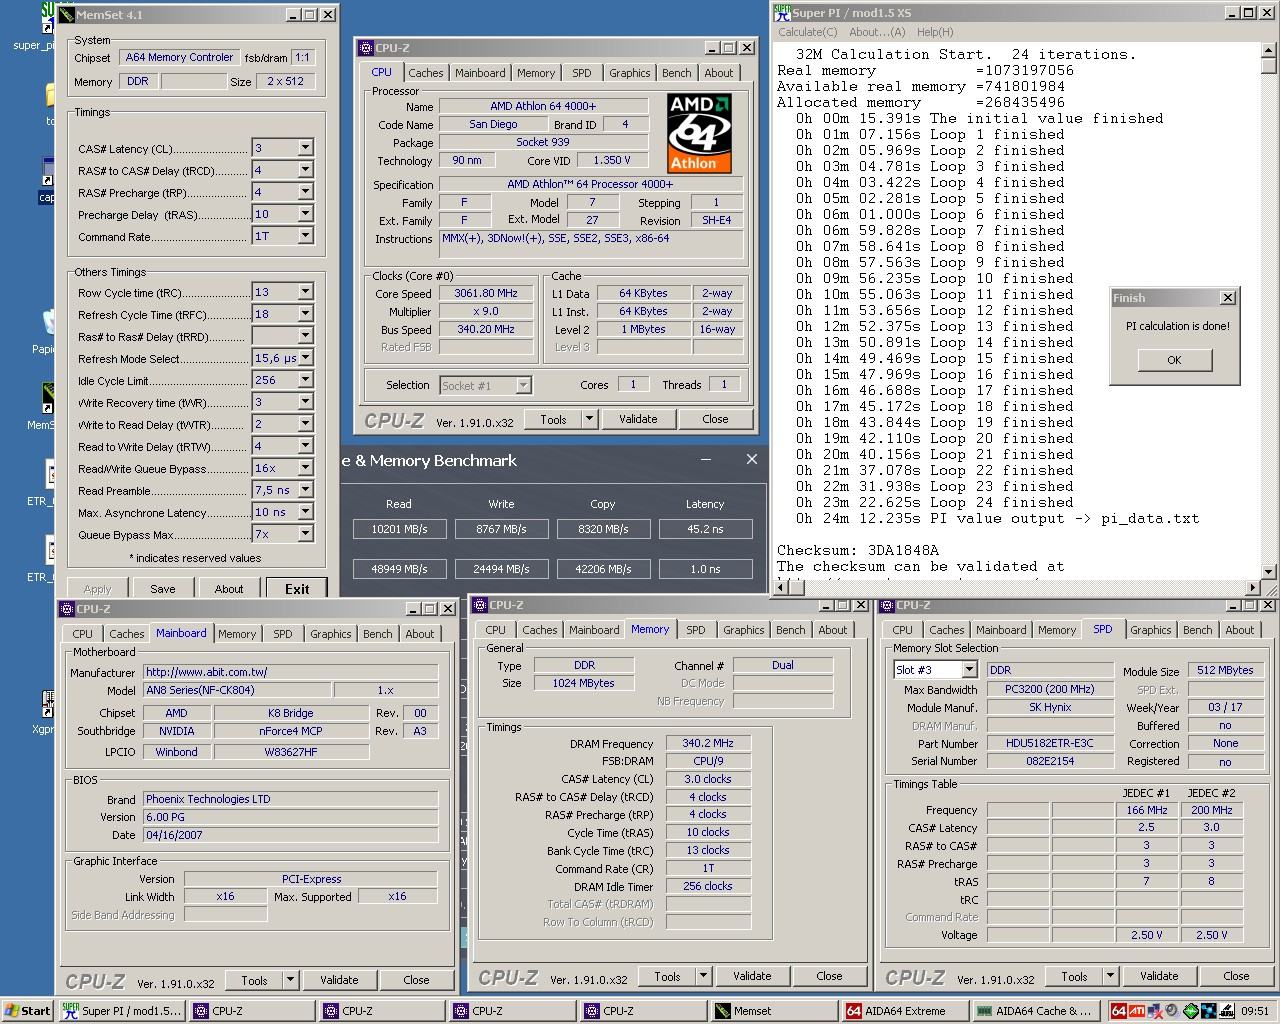Open the Xgpro desktop icon
The width and height of the screenshot is (1280, 1024).
click(46, 703)
